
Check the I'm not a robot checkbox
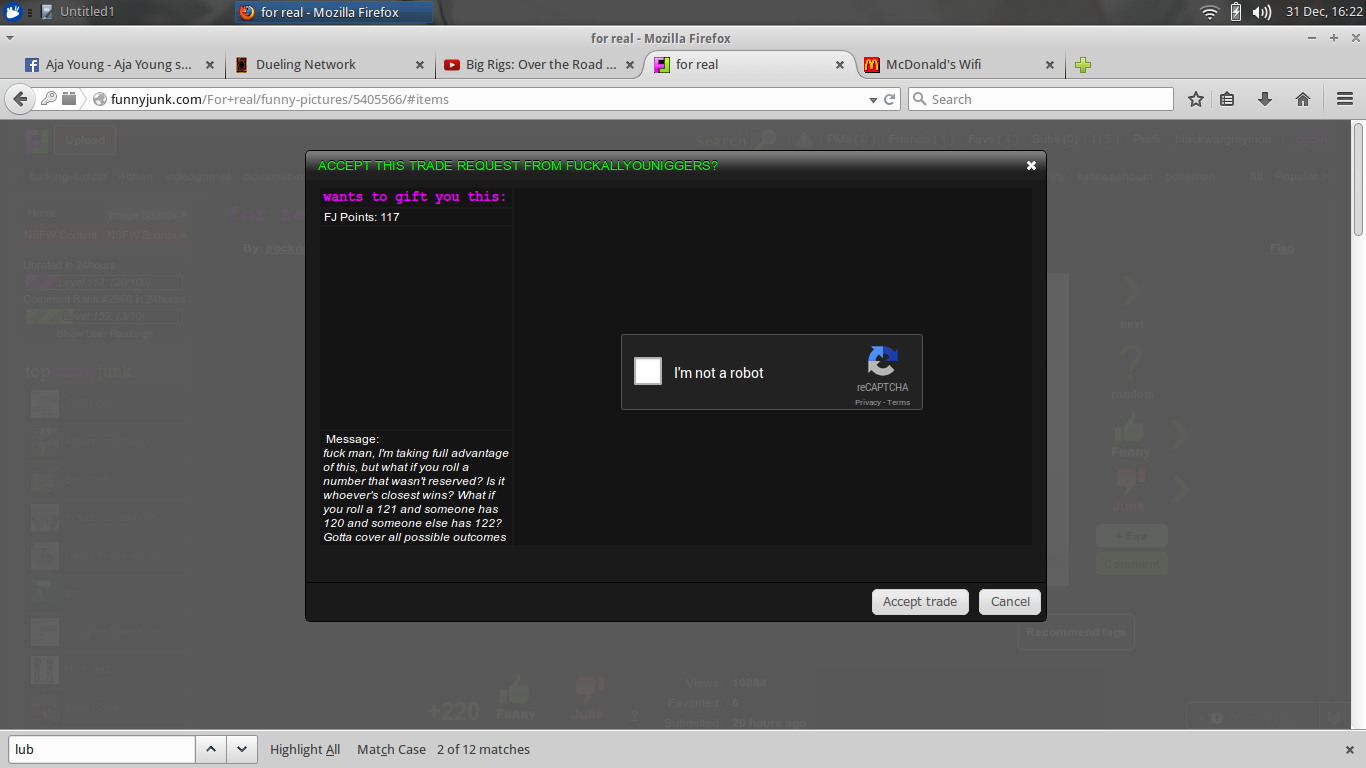648,371
